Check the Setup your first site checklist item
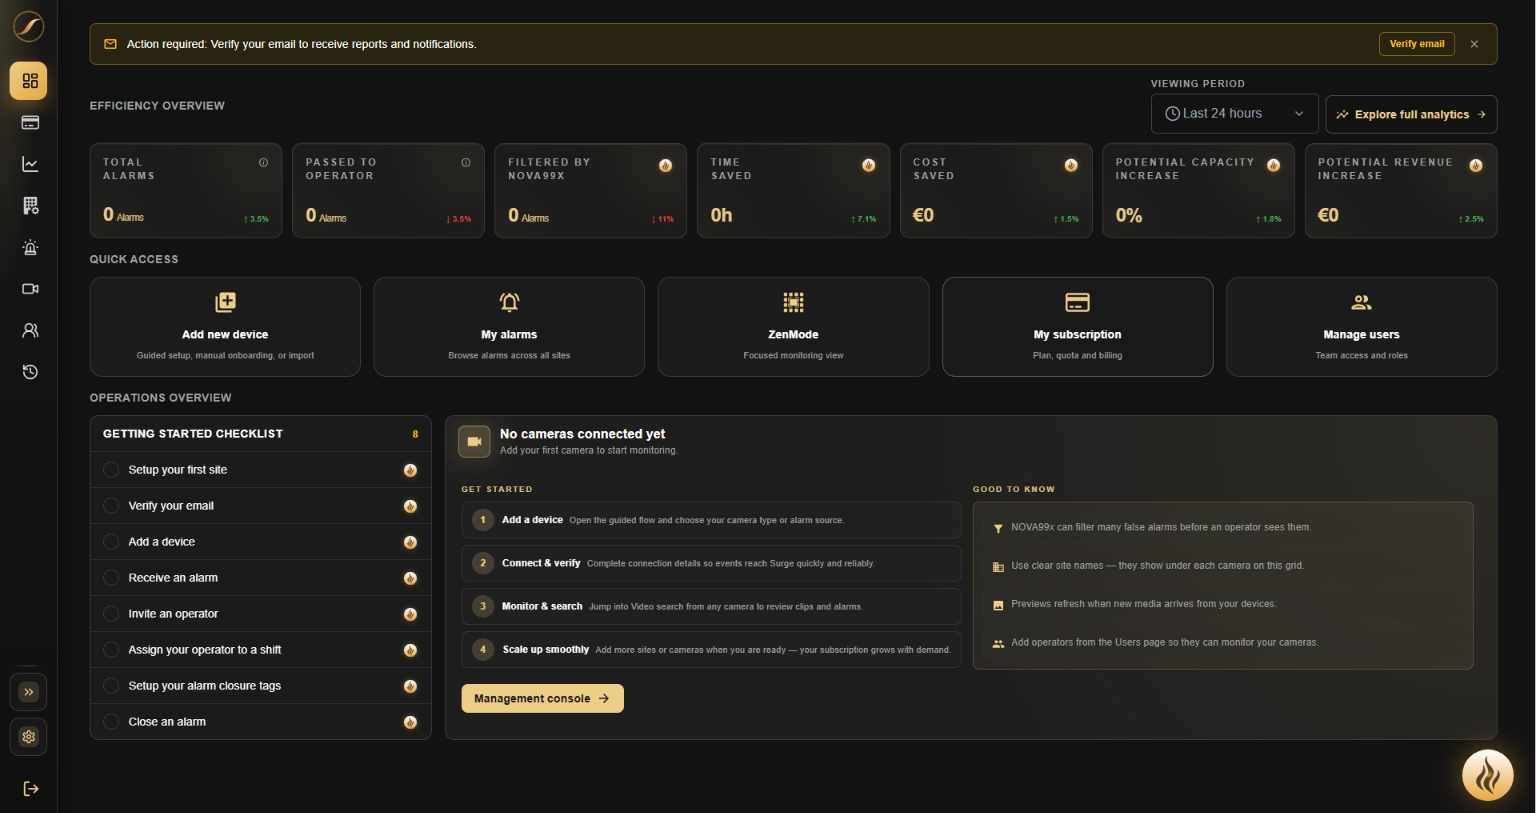 [x=111, y=470]
